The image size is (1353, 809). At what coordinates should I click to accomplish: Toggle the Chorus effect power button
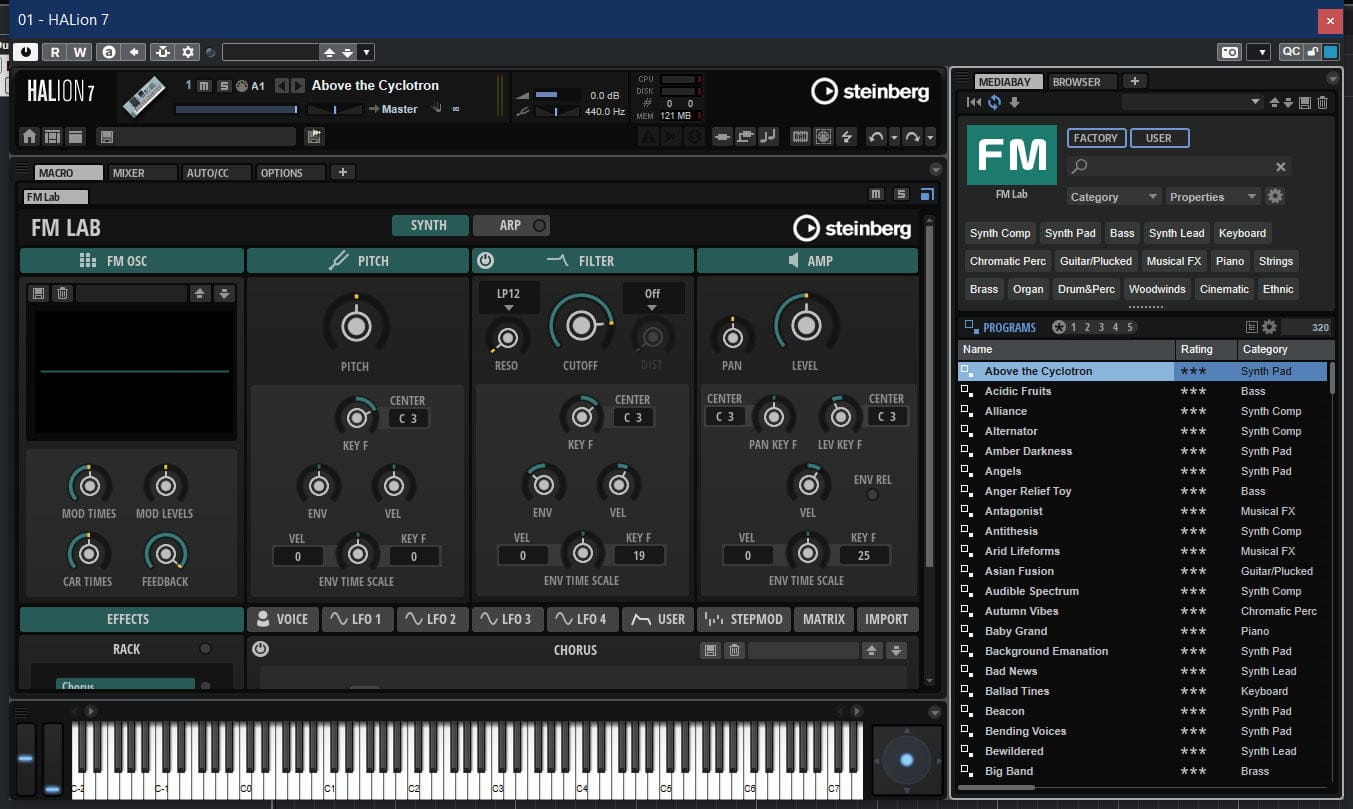(261, 650)
